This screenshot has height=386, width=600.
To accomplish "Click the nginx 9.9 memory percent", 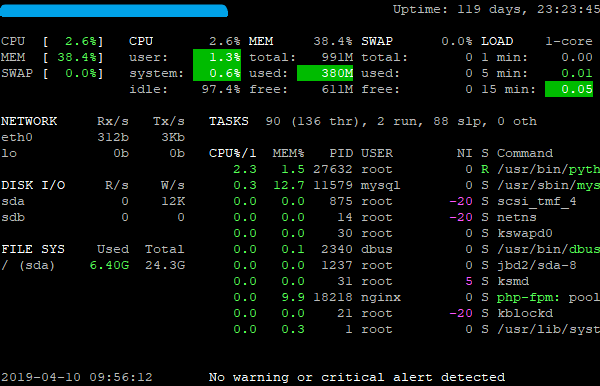I will coord(293,298).
